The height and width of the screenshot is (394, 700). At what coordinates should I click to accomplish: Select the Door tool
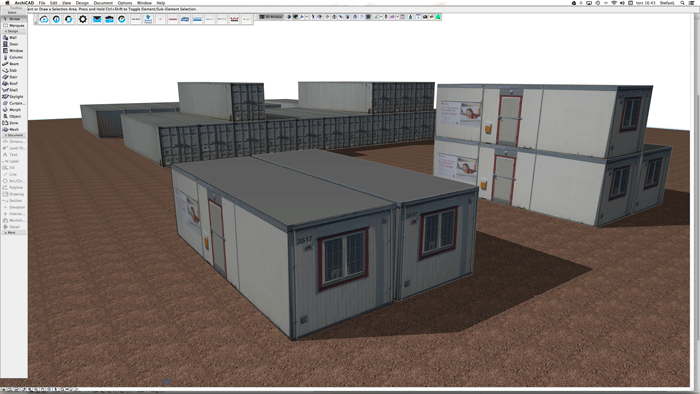(13, 44)
